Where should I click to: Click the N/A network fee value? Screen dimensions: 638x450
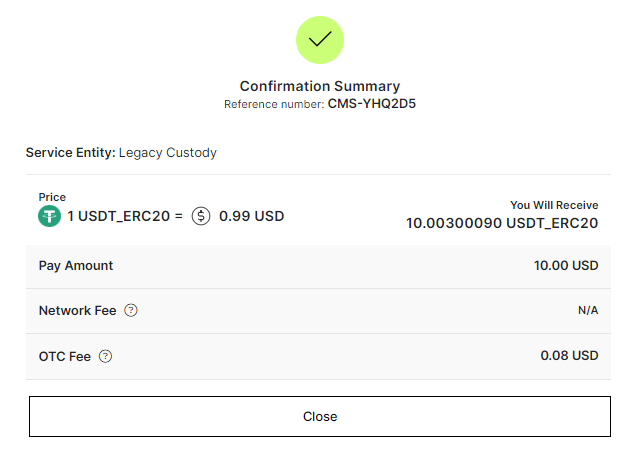pos(588,310)
